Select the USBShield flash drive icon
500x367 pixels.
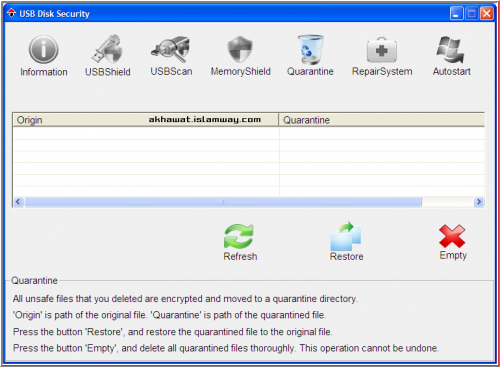[x=107, y=49]
